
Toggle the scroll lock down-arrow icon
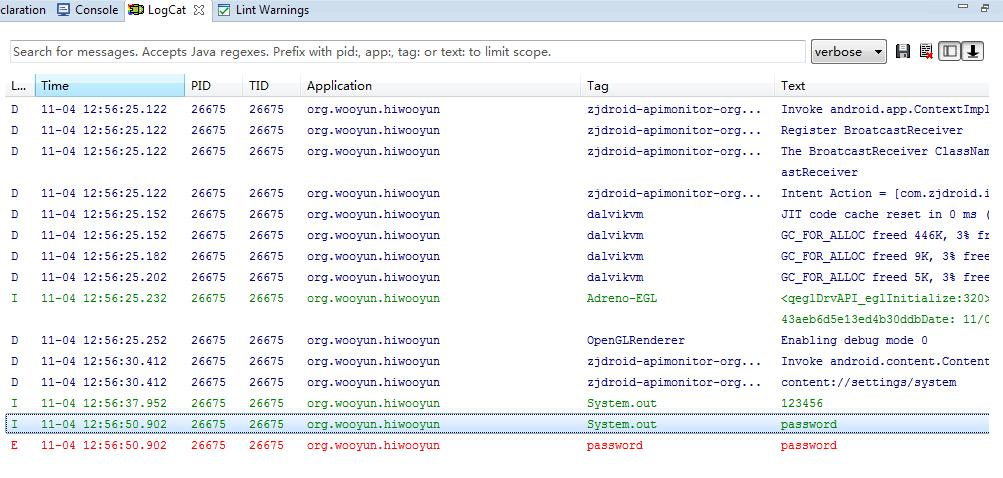tap(972, 52)
